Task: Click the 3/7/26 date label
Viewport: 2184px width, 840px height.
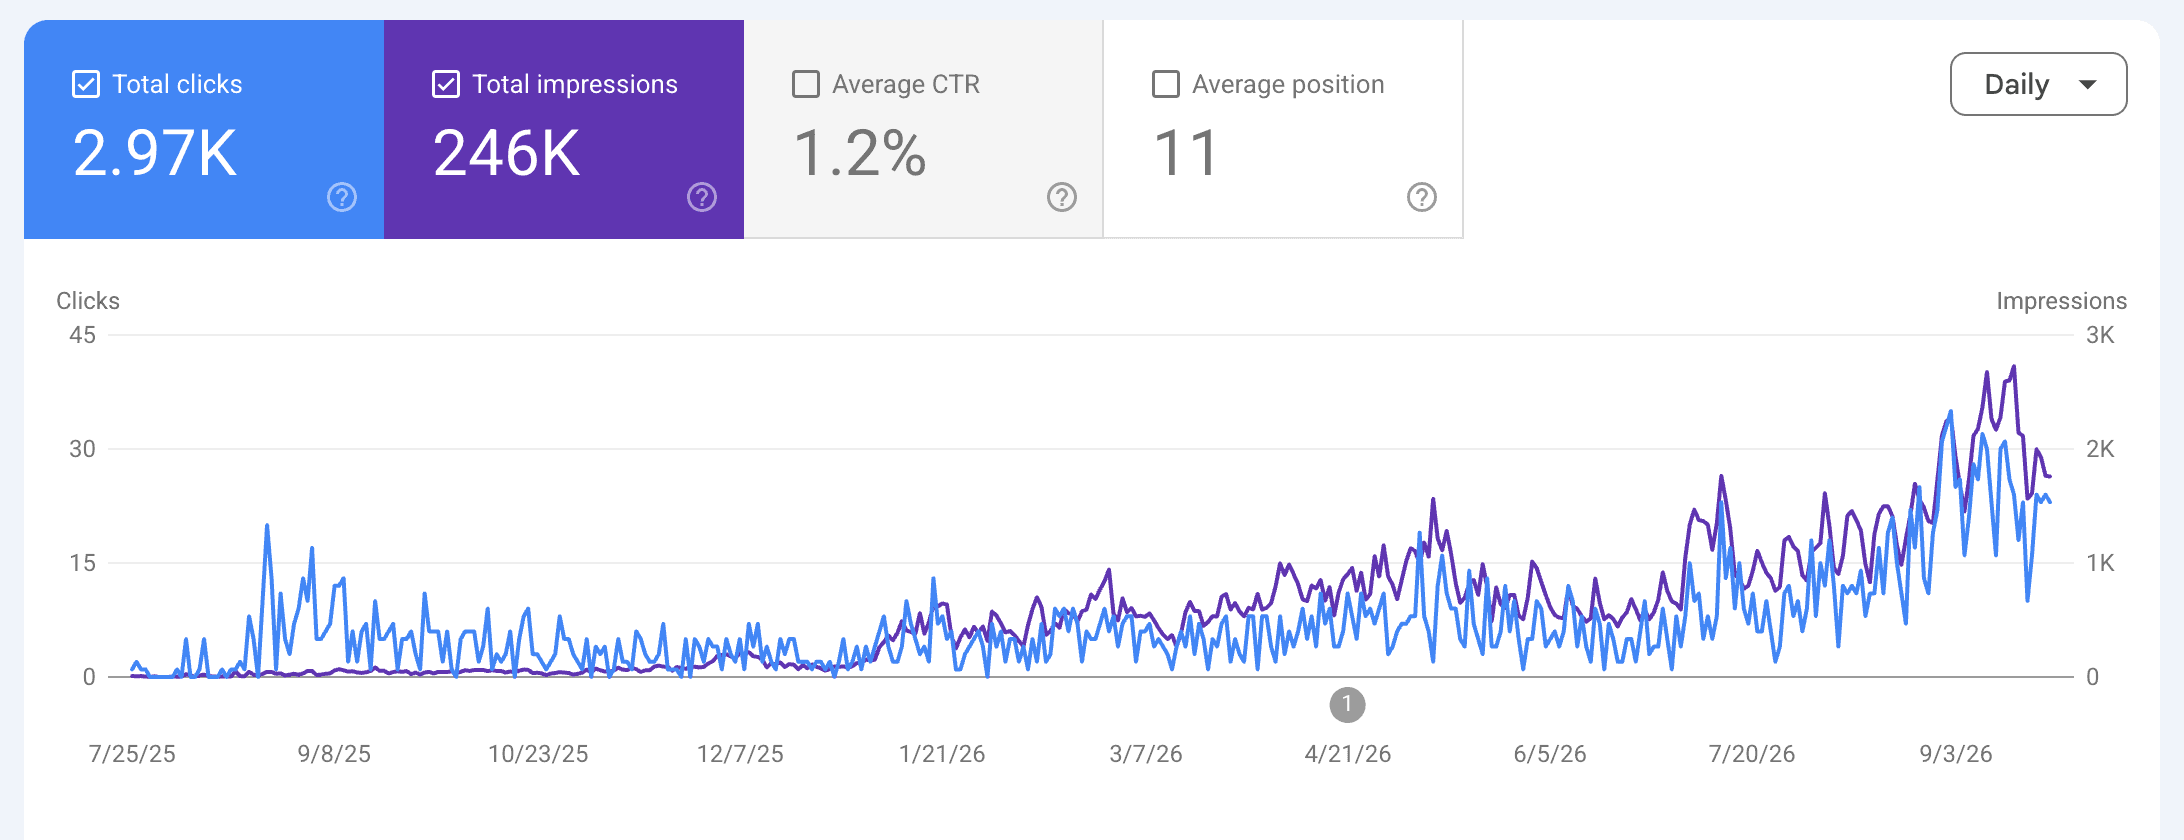Action: 1146,754
